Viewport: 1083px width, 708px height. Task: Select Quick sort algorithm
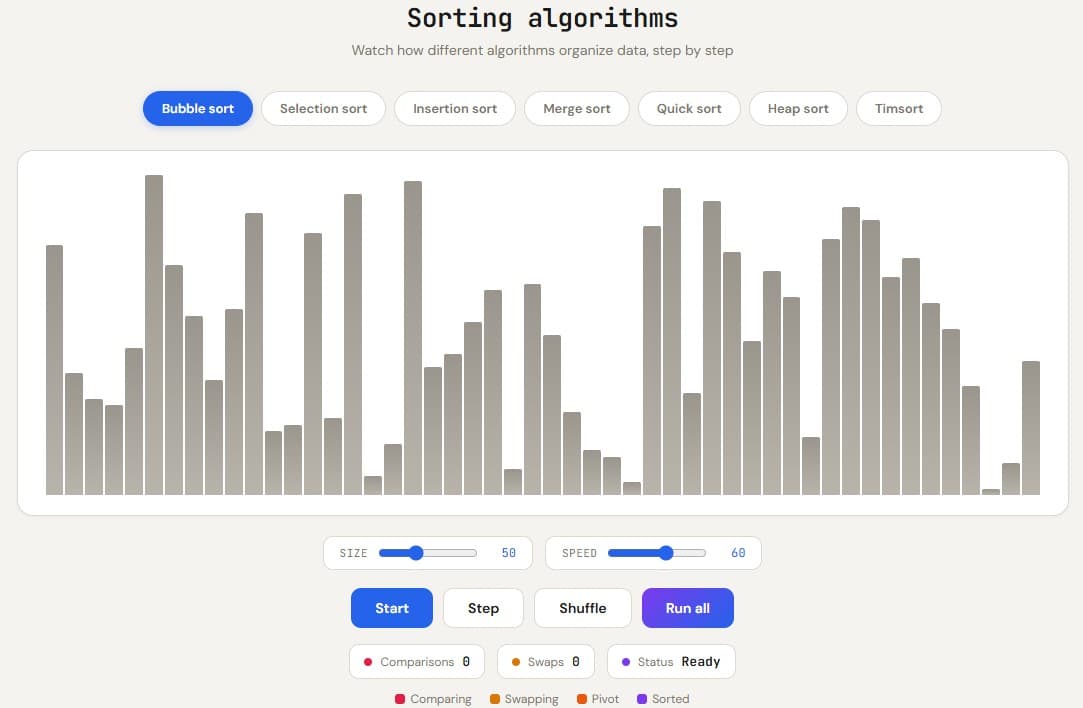(689, 108)
